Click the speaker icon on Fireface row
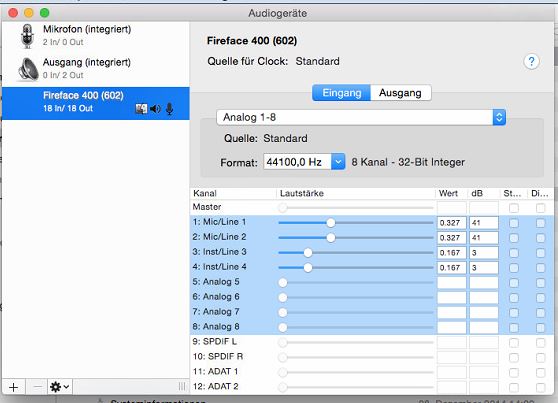558x403 pixels. (155, 109)
